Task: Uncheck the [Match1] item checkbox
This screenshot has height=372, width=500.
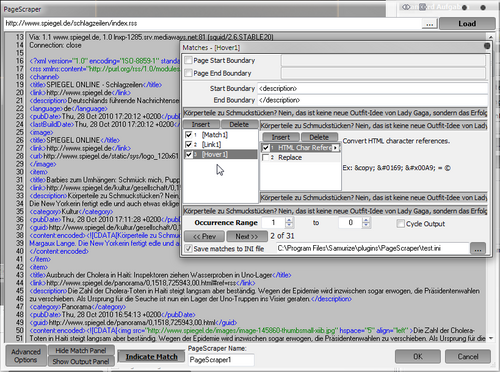Action: [188, 135]
